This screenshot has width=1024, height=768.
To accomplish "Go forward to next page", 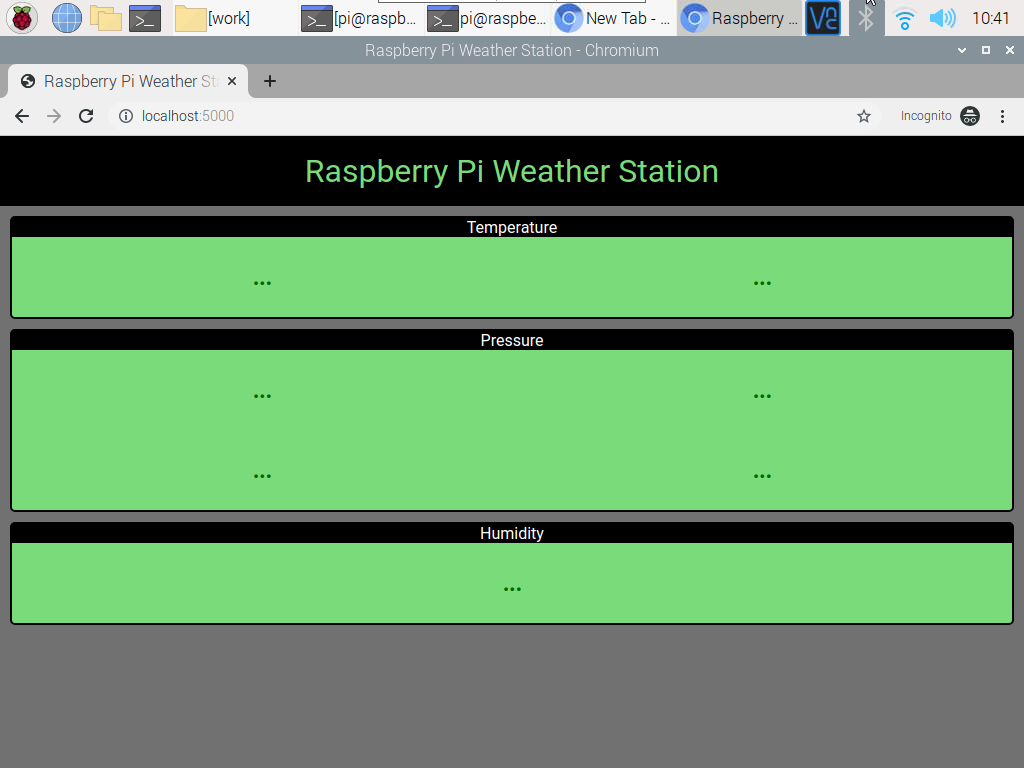I will coord(54,116).
